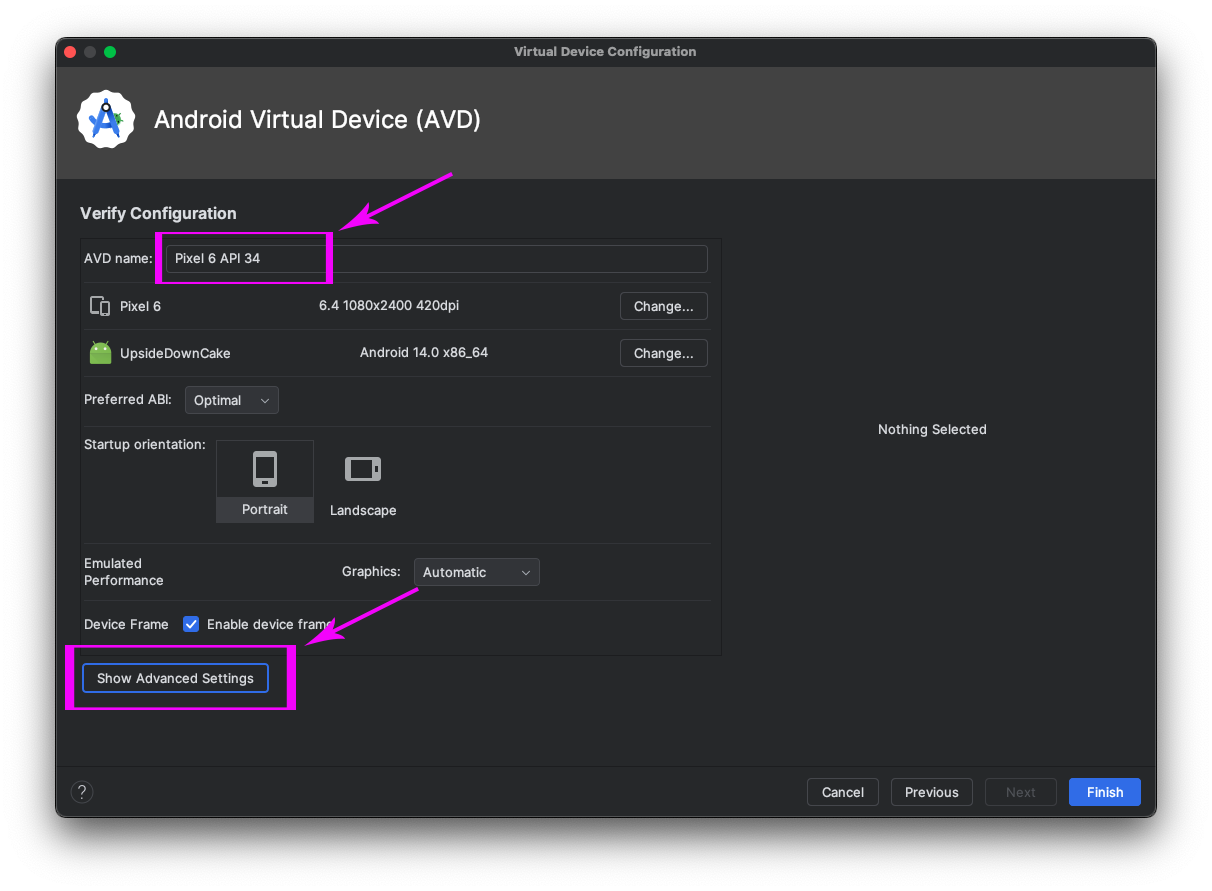Viewport: 1212px width, 891px height.
Task: Click Show Advanced Settings button
Action: (175, 678)
